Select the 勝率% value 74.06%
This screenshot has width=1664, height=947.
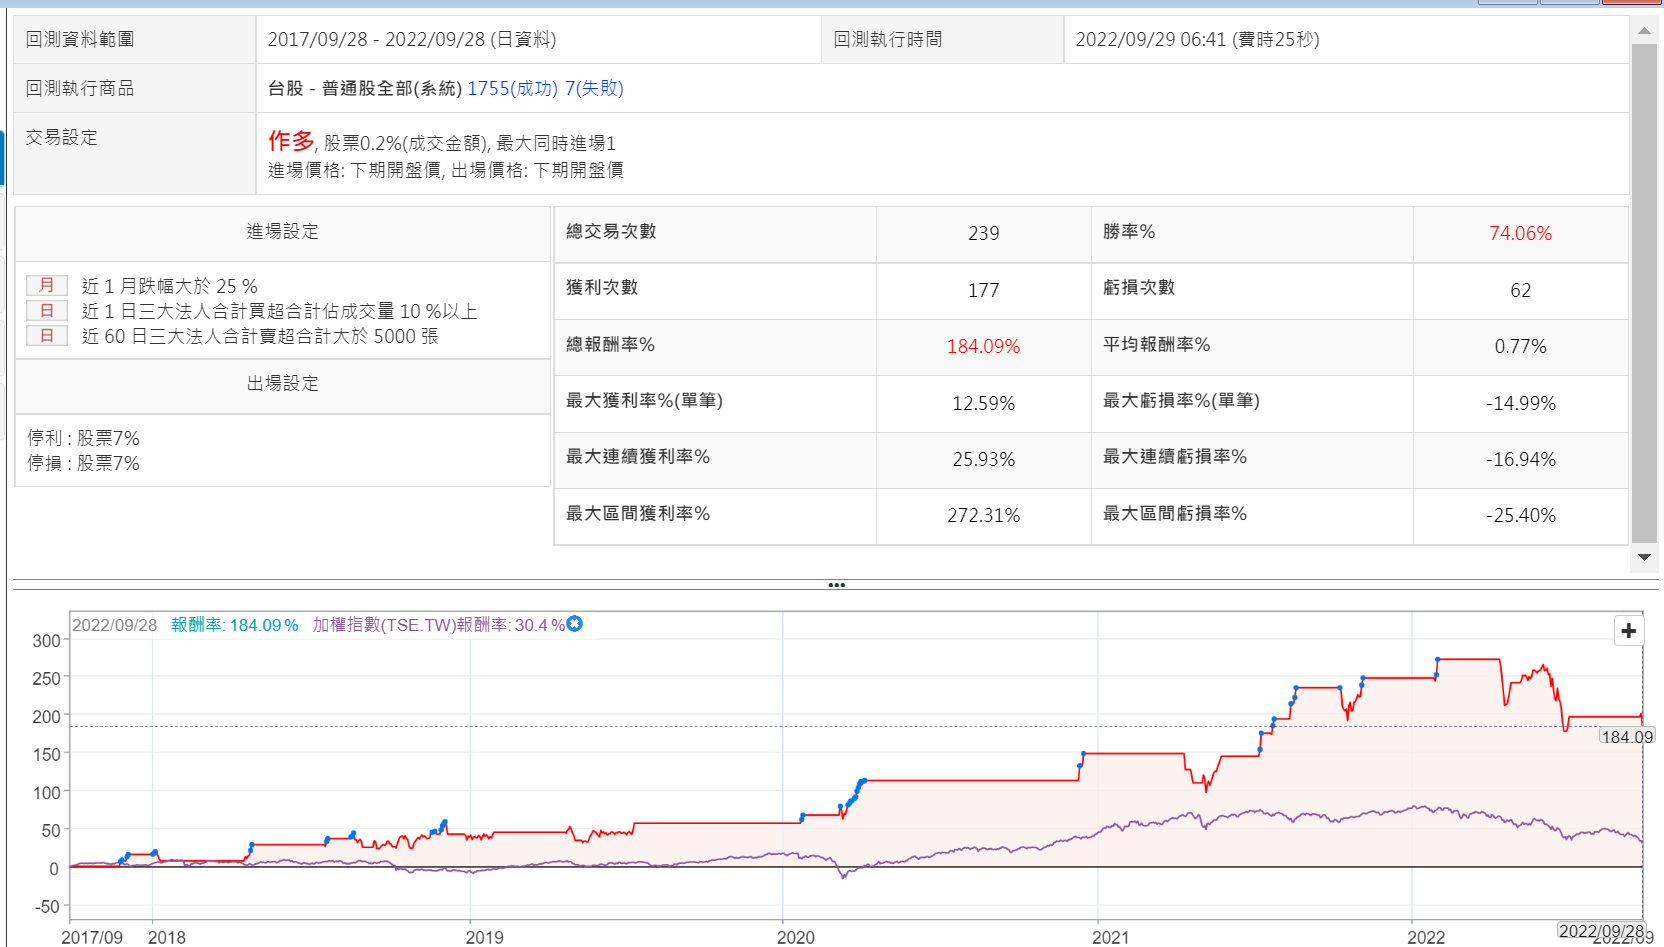pyautogui.click(x=1519, y=234)
